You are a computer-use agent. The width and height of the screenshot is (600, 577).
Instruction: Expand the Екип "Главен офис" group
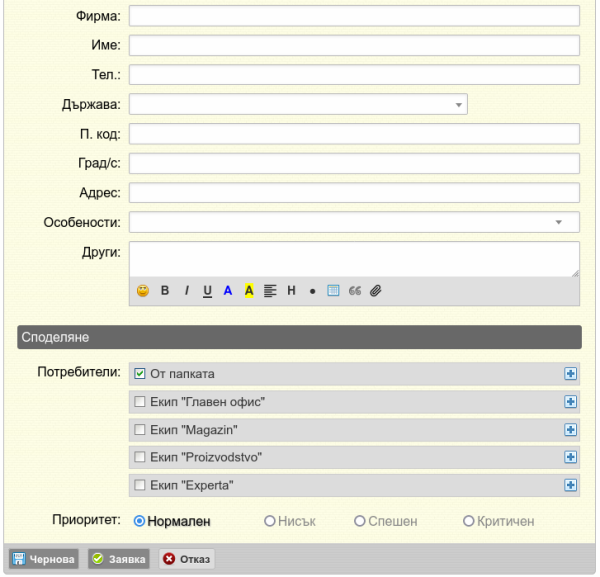pyautogui.click(x=571, y=402)
